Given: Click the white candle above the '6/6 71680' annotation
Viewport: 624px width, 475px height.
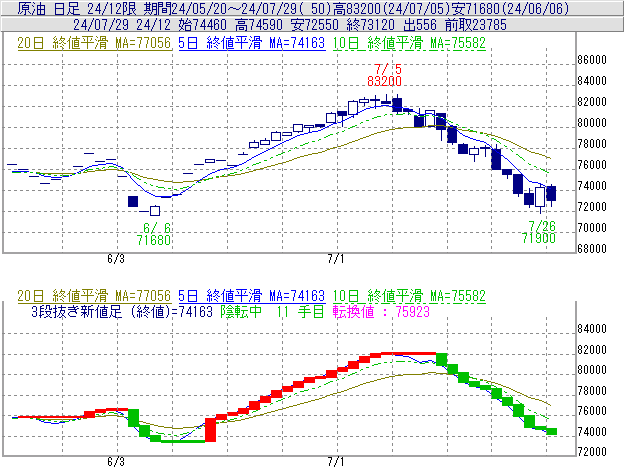Looking at the screenshot, I should pos(155,210).
